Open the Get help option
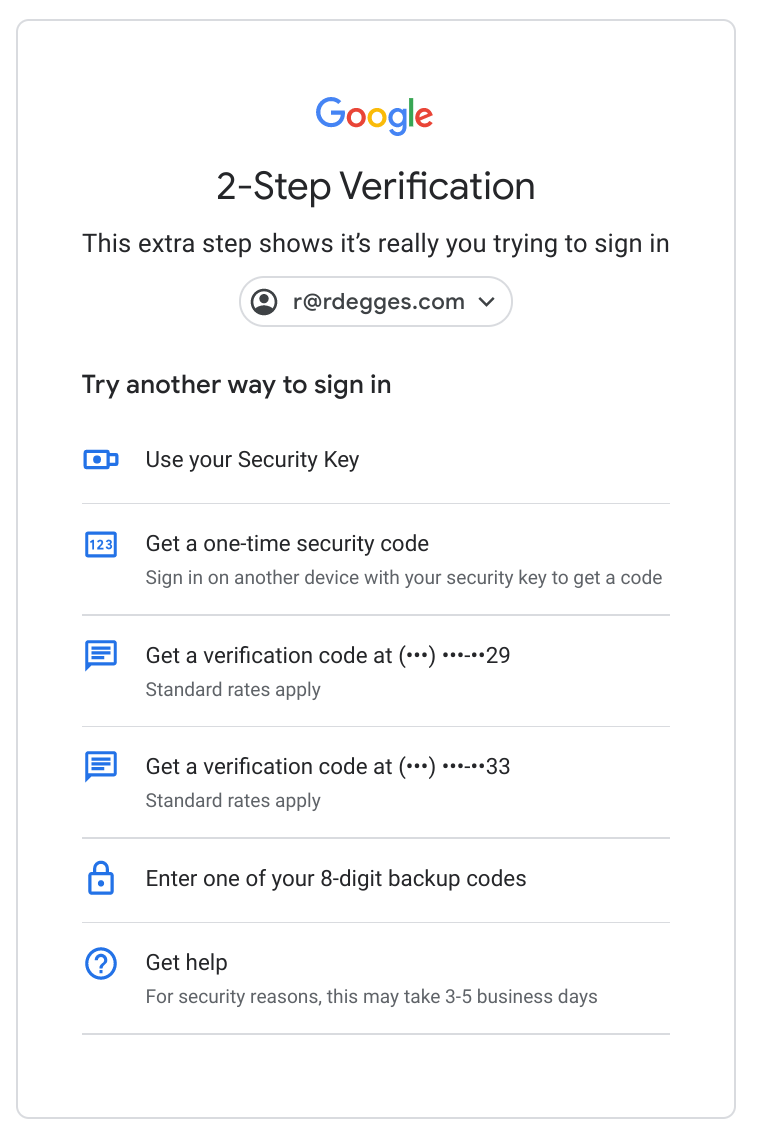Screen dimensions: 757x1138 point(187,963)
